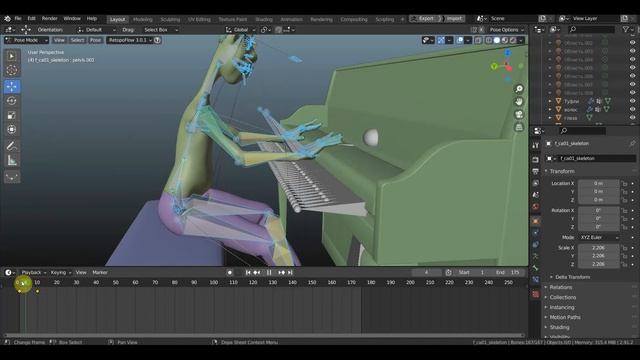Viewport: 640px width, 360px height.
Task: Switch to Modeling workspace tab
Action: [142, 19]
